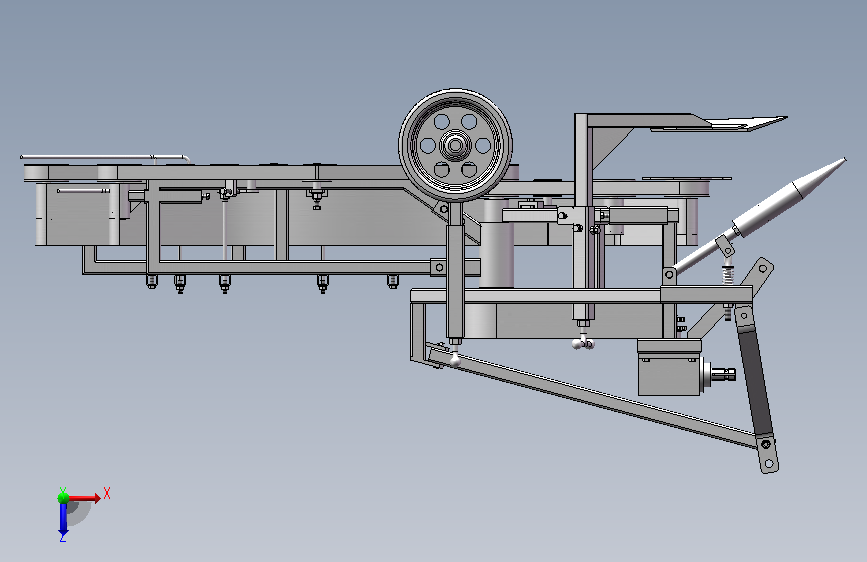Select the coil spring beneath the cone rod
867x562 pixels.
728,274
